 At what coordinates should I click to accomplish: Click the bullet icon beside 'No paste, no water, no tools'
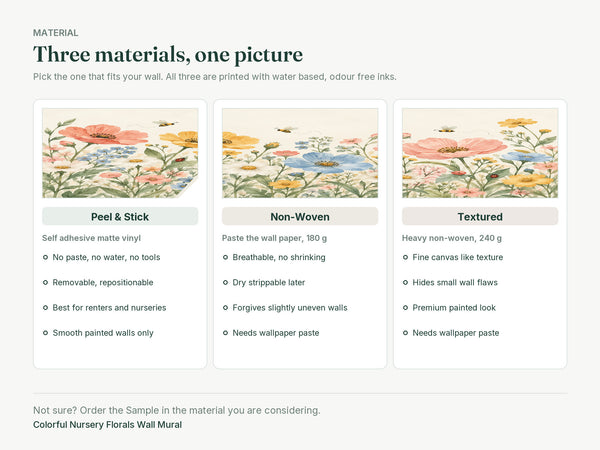(x=46, y=258)
